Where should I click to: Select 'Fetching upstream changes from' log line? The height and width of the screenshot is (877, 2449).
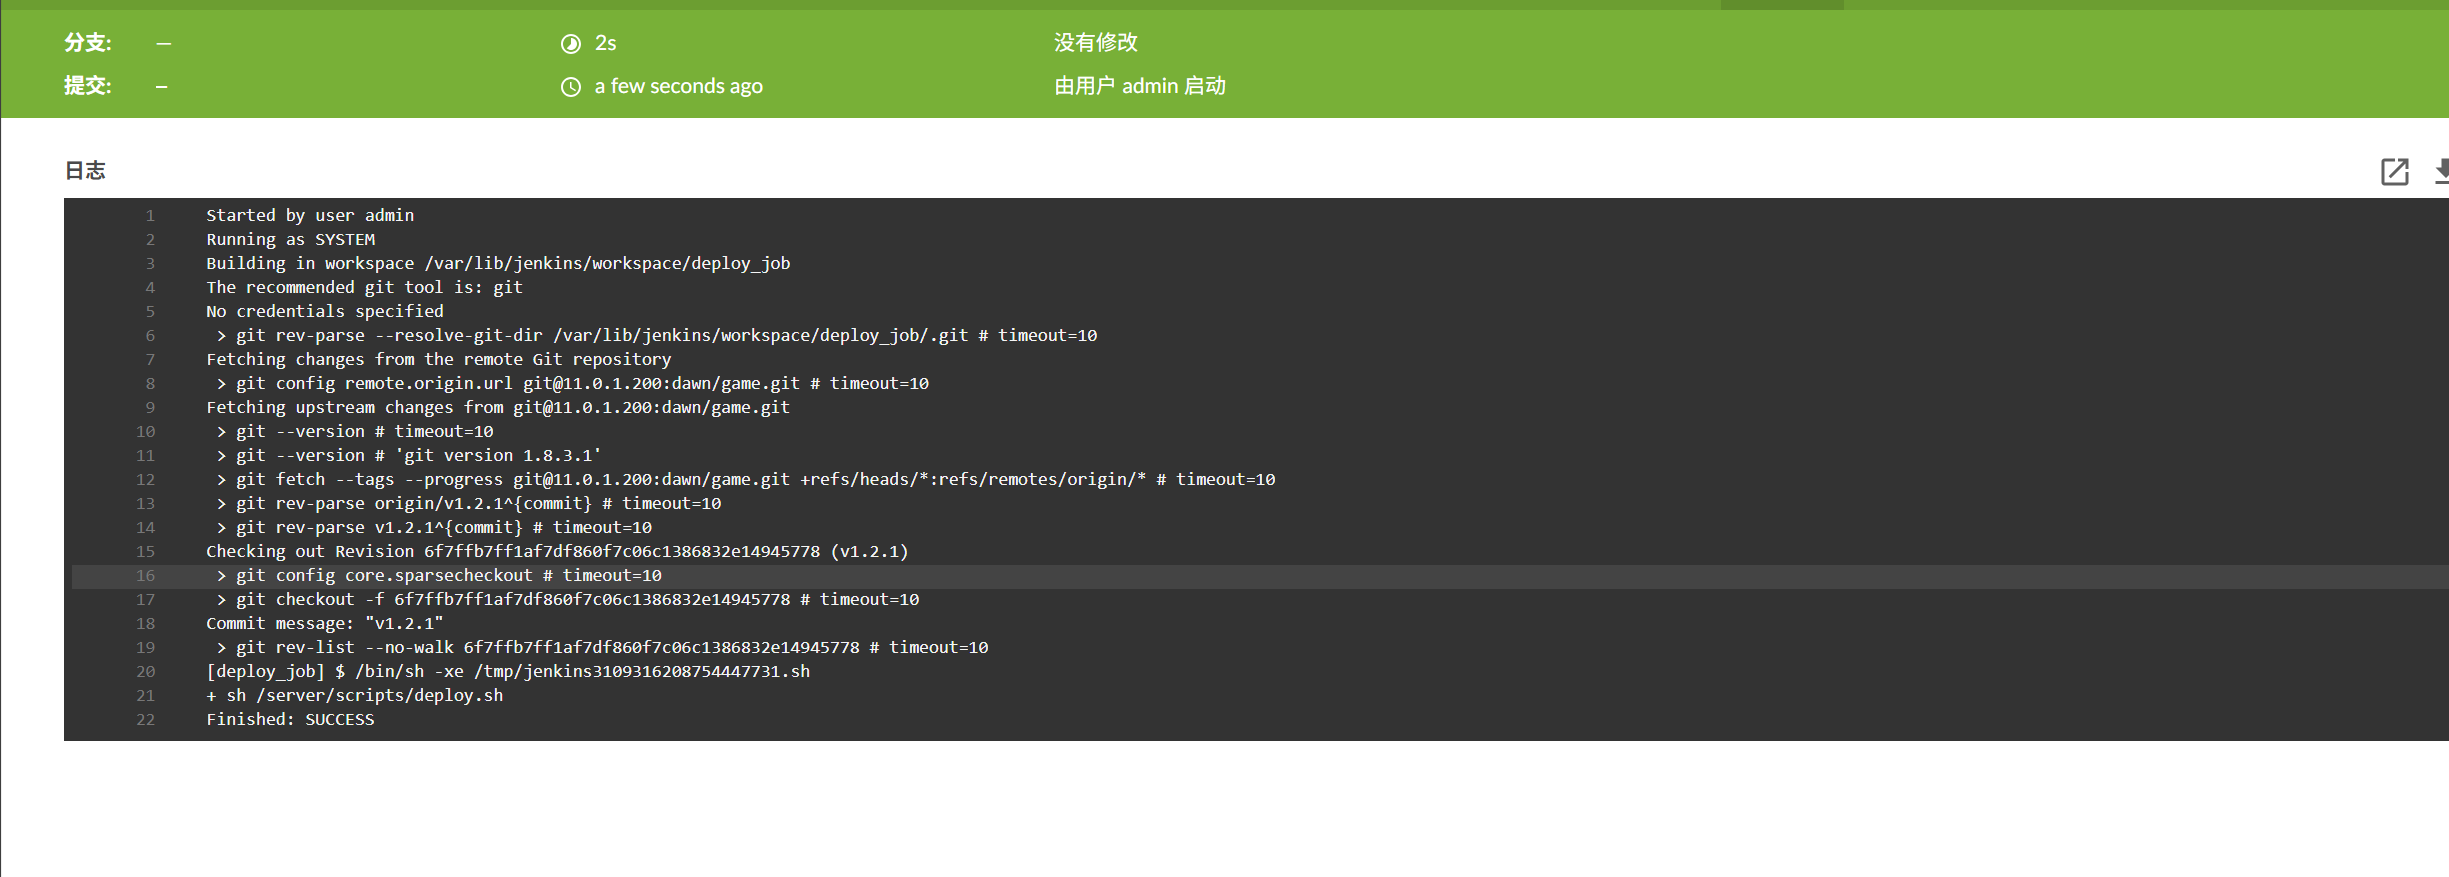click(498, 407)
